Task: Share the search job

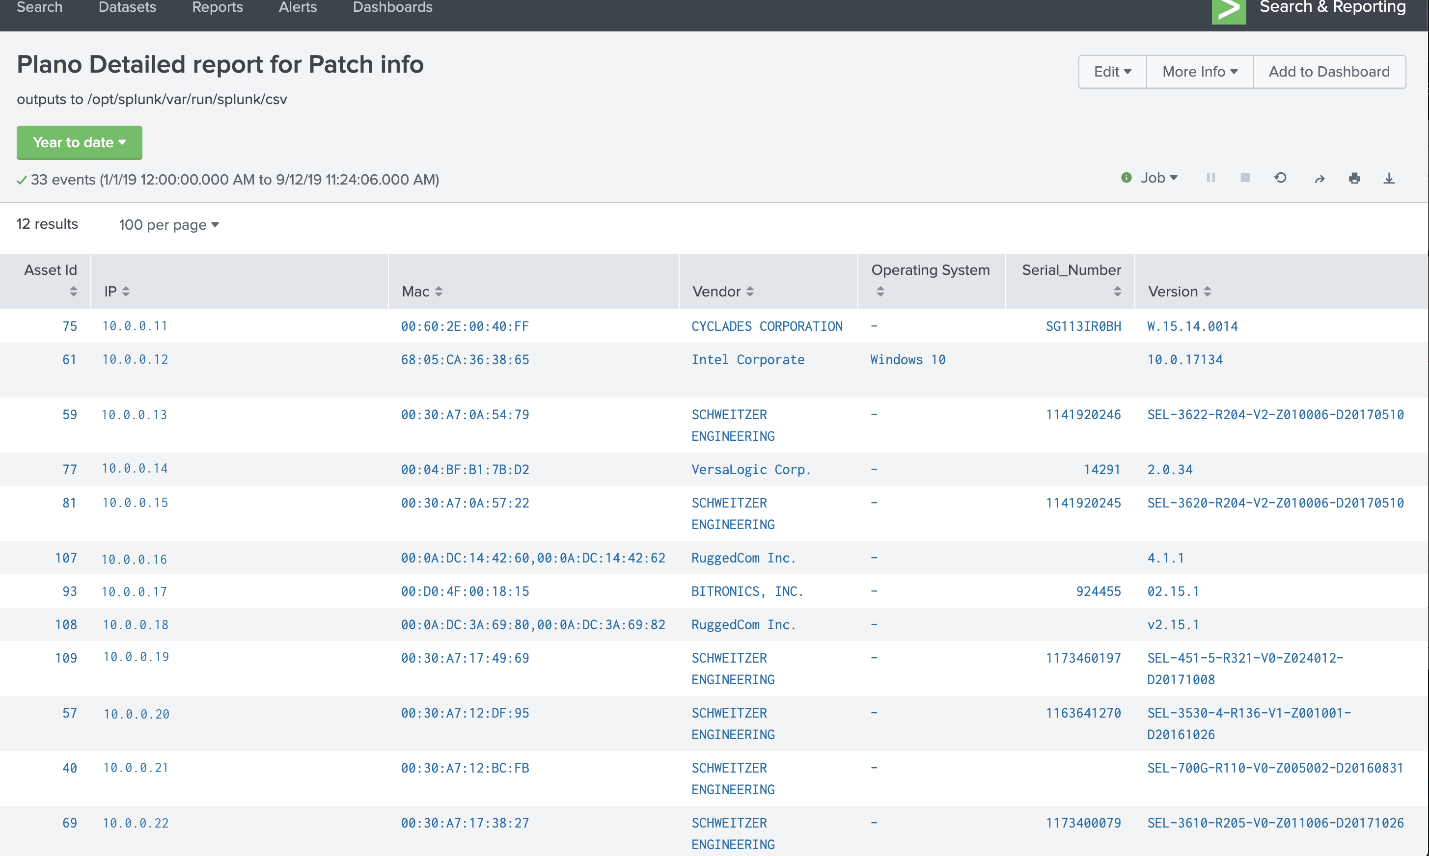Action: pos(1319,177)
